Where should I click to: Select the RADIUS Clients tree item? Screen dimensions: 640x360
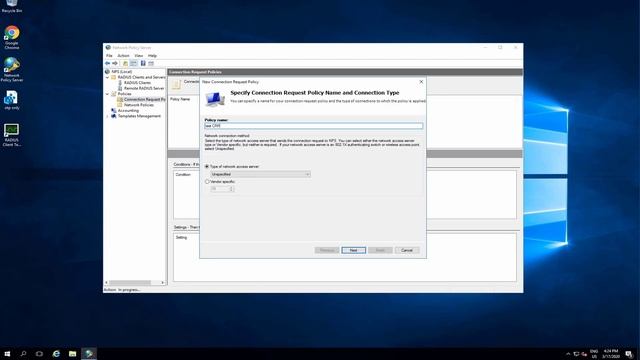point(138,83)
